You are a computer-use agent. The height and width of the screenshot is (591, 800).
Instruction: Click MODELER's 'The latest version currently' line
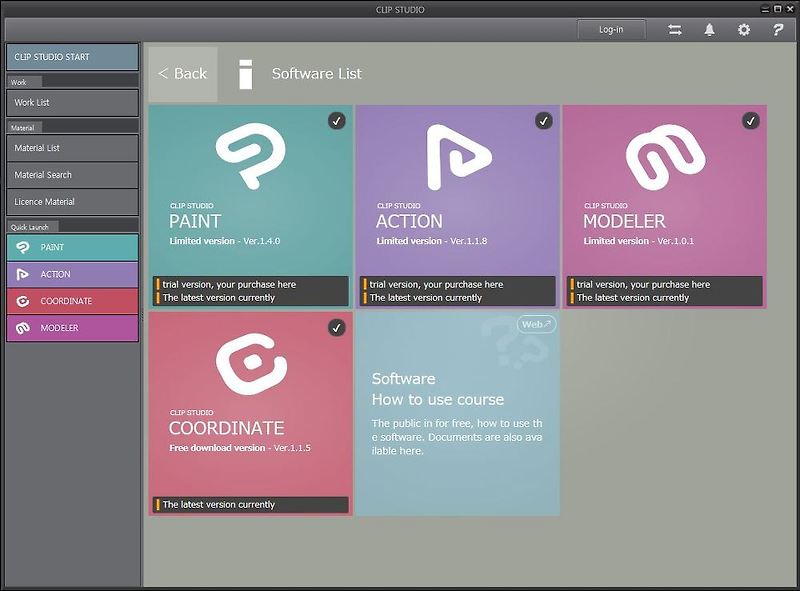click(x=633, y=298)
